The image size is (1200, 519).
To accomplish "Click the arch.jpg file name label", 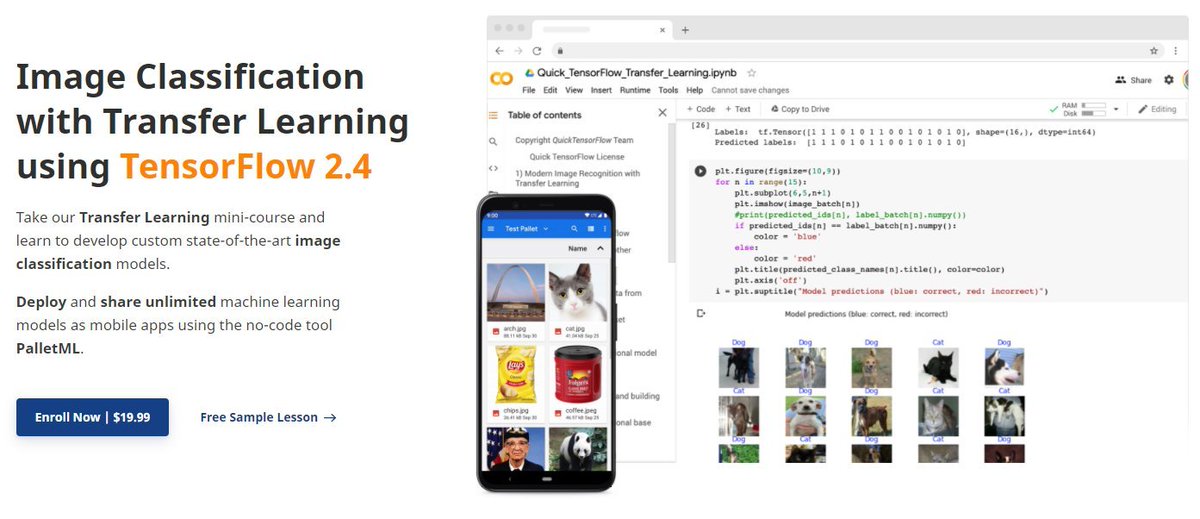I will click(514, 328).
